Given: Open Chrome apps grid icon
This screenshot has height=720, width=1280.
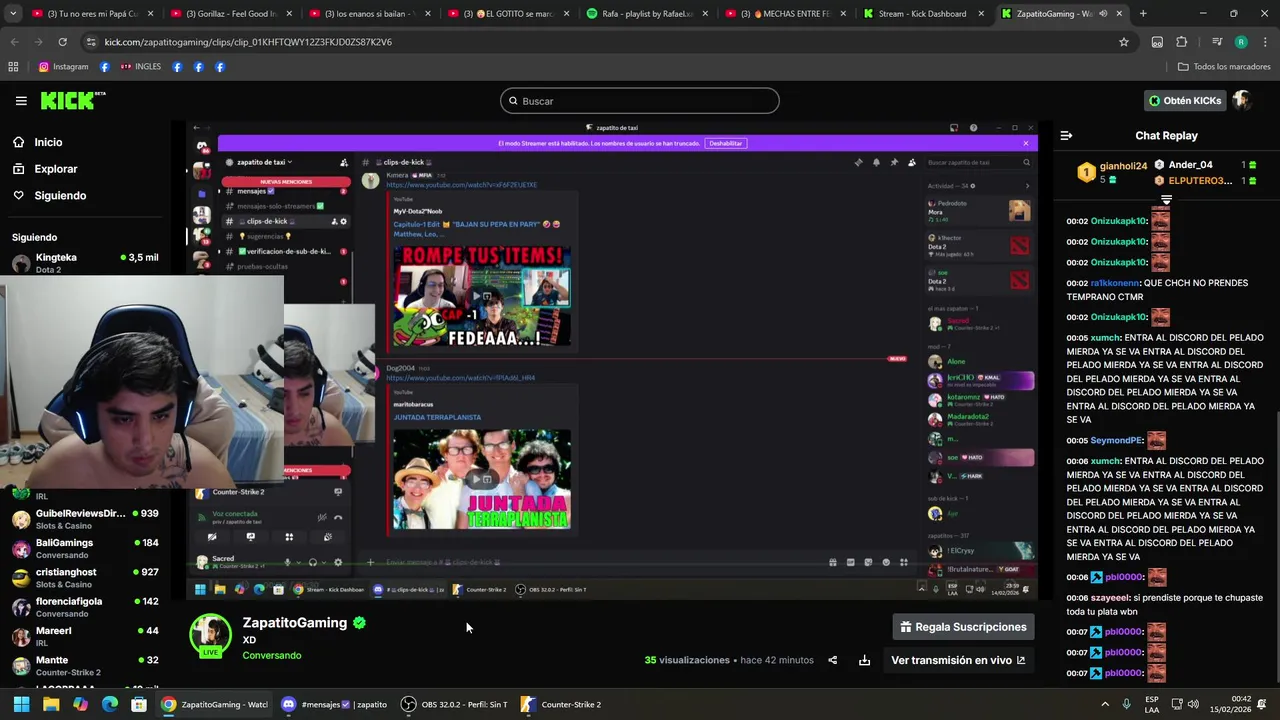Looking at the screenshot, I should coord(13,67).
